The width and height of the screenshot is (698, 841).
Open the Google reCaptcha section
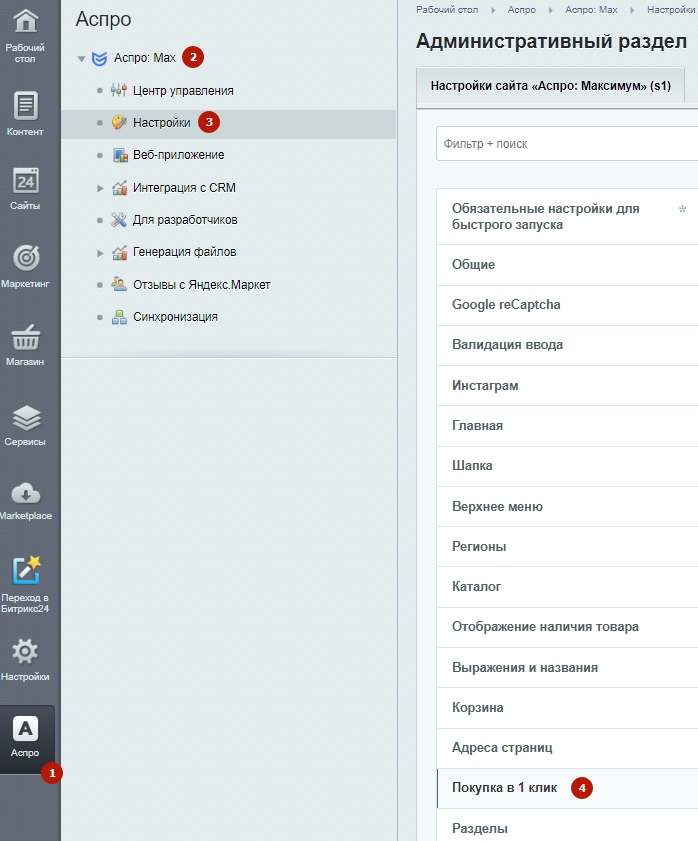coord(567,305)
